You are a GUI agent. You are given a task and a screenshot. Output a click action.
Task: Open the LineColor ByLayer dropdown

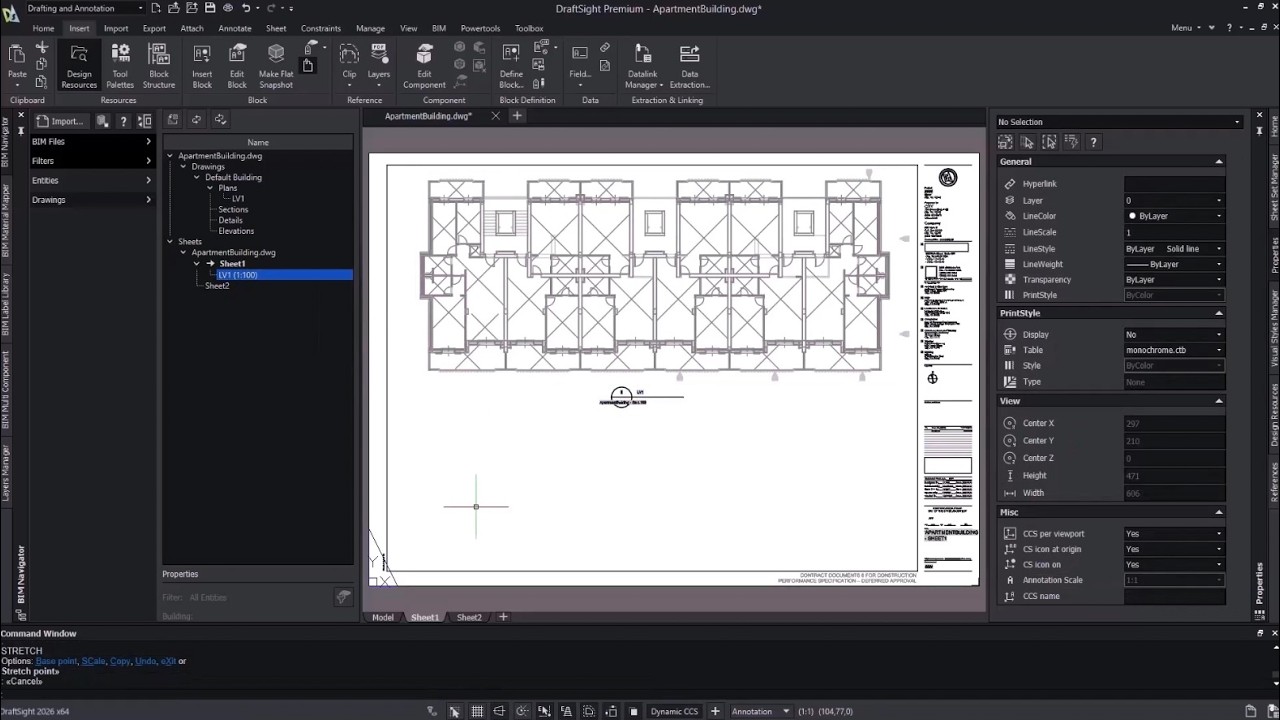pyautogui.click(x=1175, y=216)
